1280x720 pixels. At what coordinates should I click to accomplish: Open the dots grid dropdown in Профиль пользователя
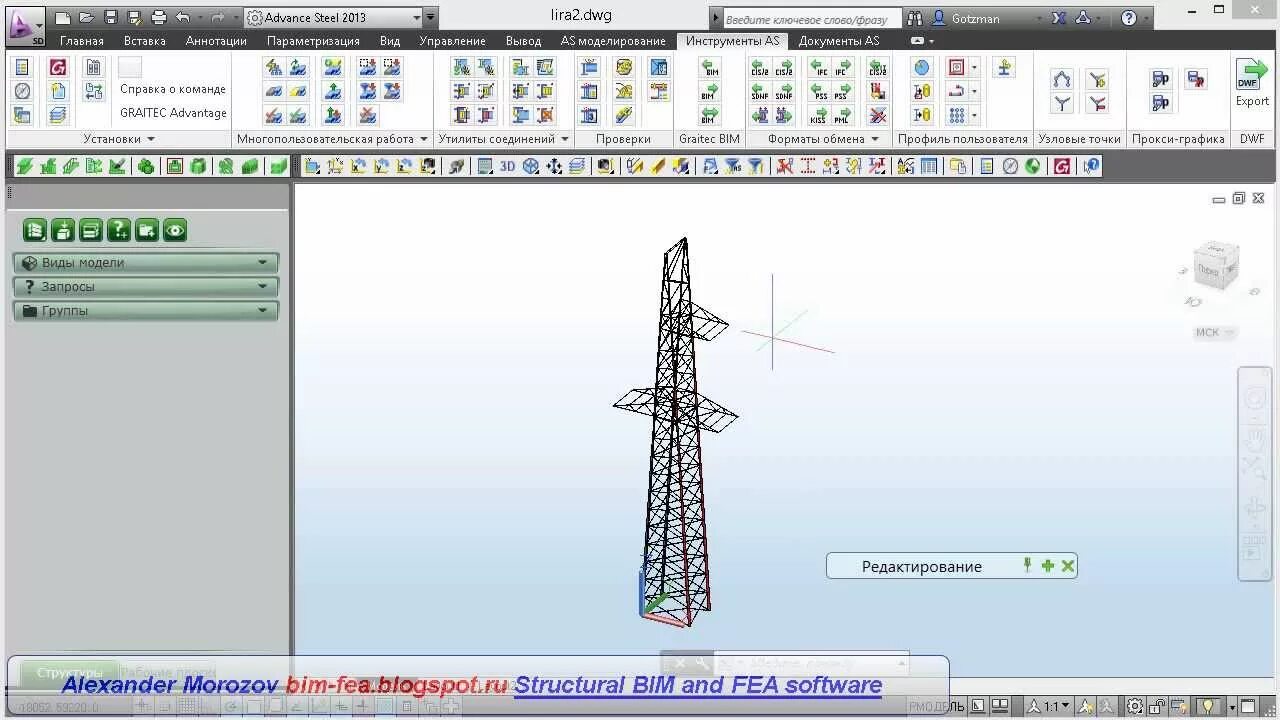pos(975,115)
